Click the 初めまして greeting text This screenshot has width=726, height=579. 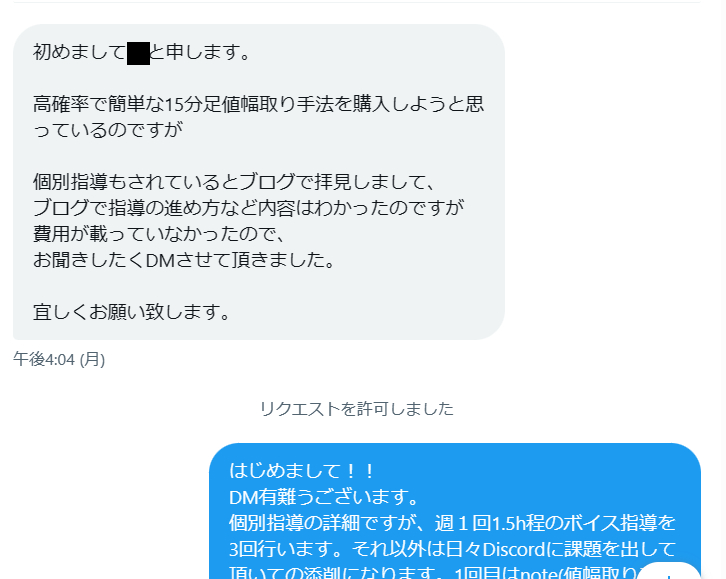click(80, 52)
